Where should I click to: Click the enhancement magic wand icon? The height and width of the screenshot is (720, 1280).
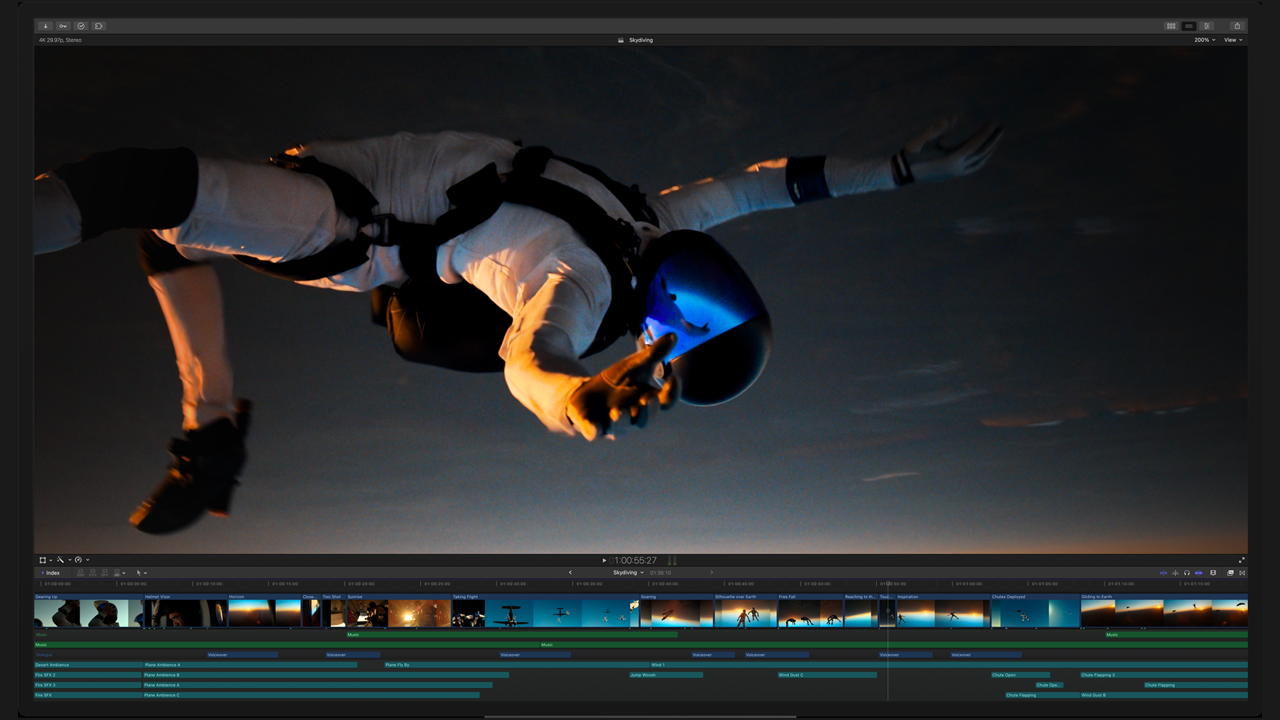(61, 560)
